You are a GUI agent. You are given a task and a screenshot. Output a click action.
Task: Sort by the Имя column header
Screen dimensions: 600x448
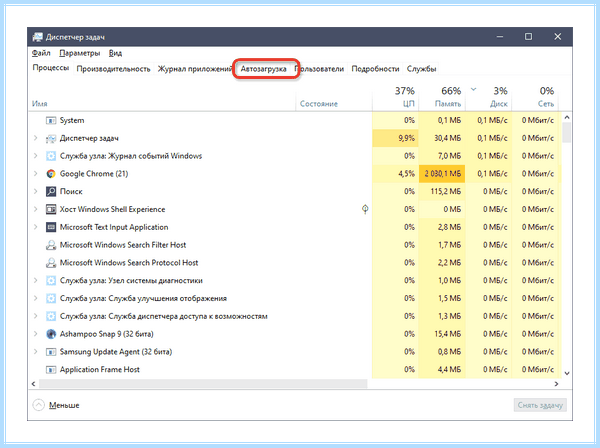pos(162,98)
